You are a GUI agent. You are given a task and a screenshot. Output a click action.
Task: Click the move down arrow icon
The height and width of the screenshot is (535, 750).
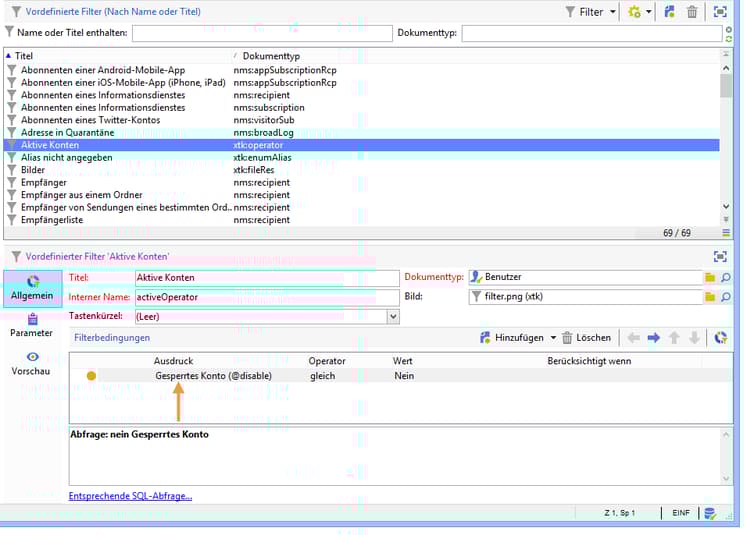(694, 338)
